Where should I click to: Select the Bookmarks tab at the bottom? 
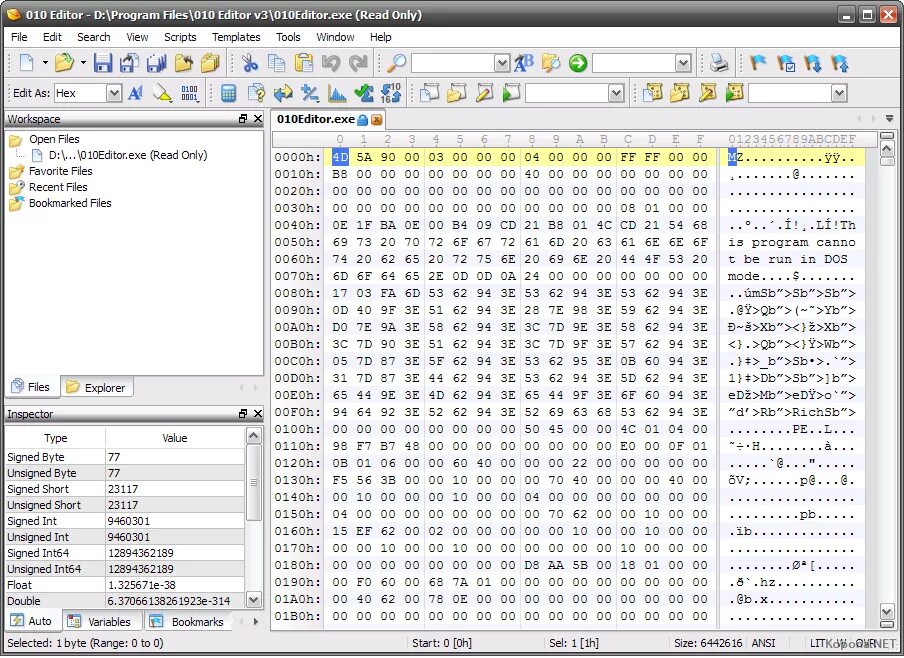tap(198, 621)
